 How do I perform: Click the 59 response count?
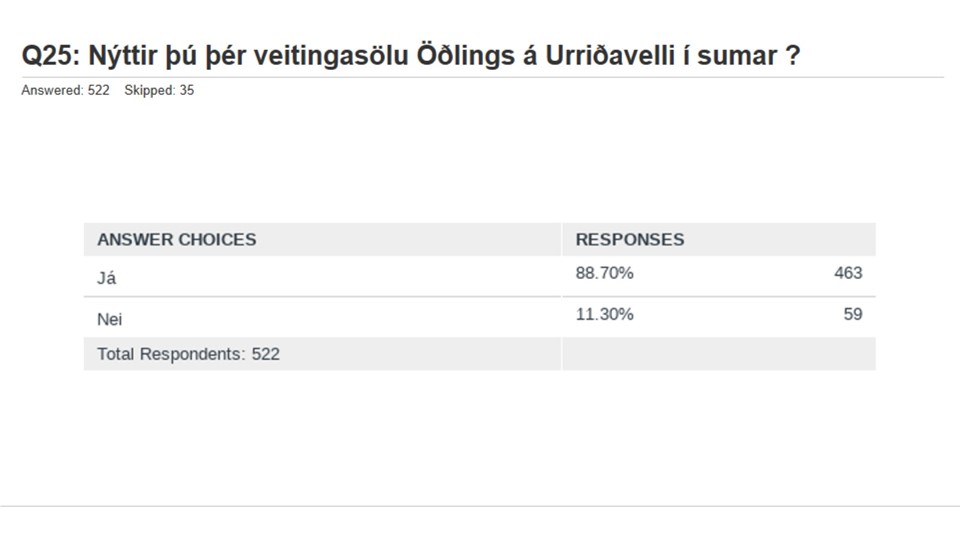point(853,314)
